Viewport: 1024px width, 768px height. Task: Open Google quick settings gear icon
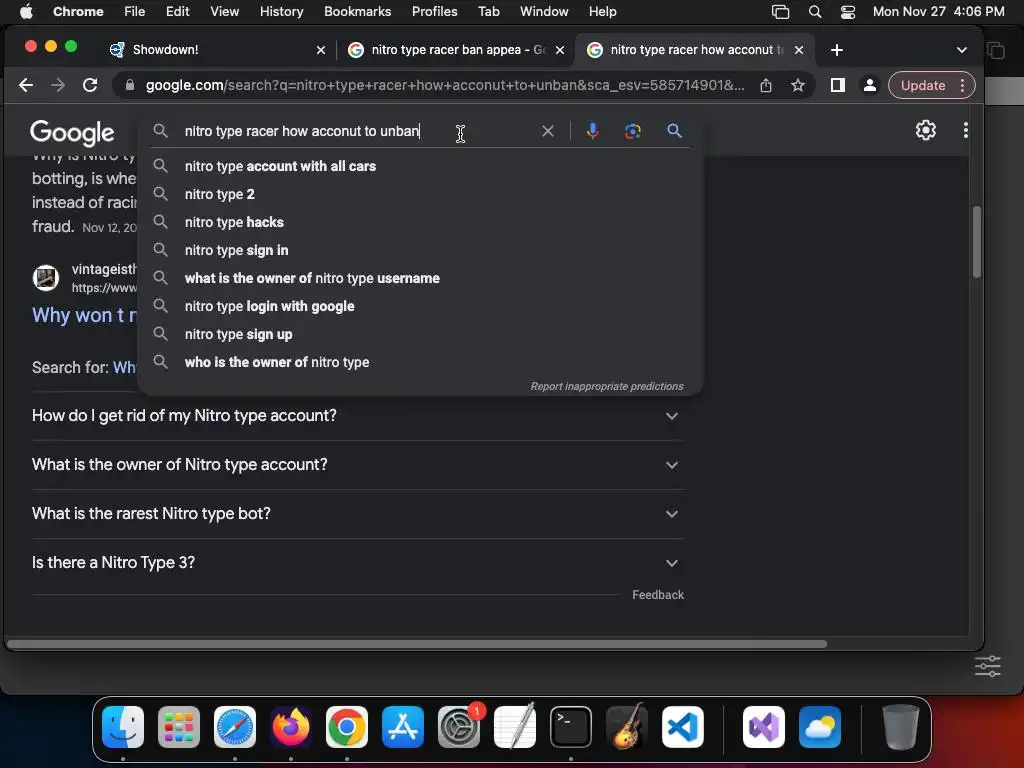click(925, 131)
